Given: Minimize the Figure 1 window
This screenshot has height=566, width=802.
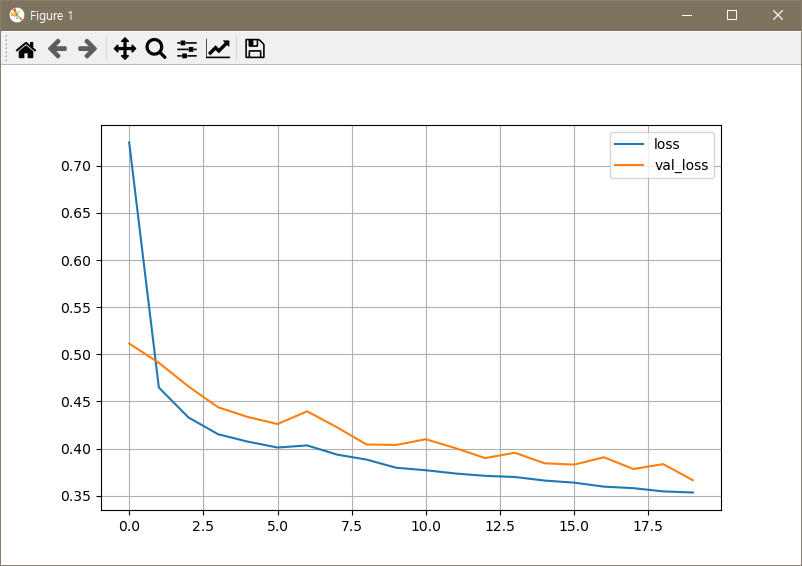Looking at the screenshot, I should point(686,15).
